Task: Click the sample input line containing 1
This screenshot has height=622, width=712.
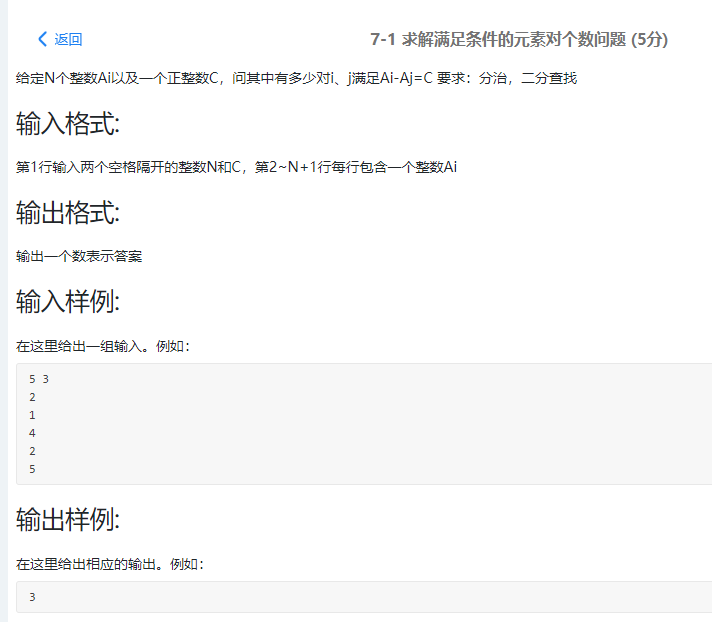Action: click(x=32, y=415)
